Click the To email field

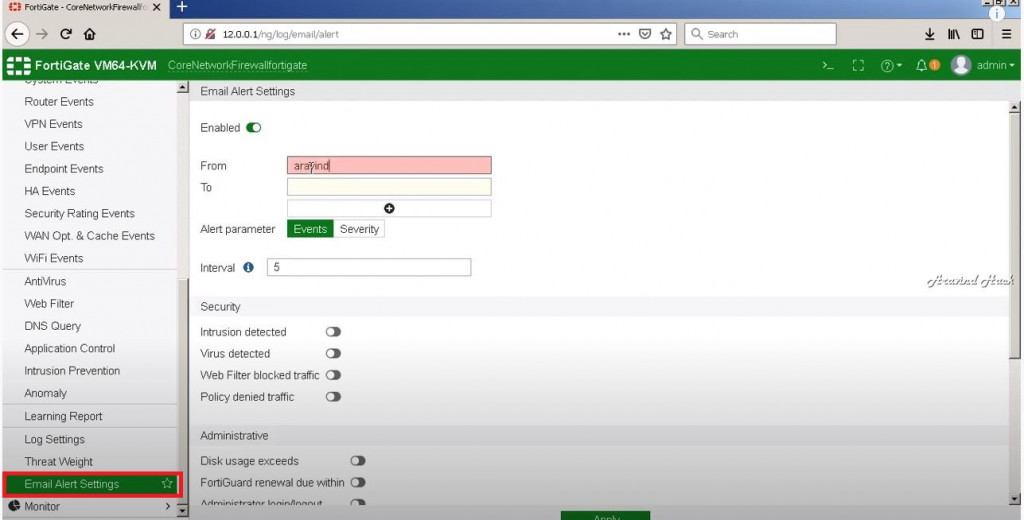[x=389, y=187]
